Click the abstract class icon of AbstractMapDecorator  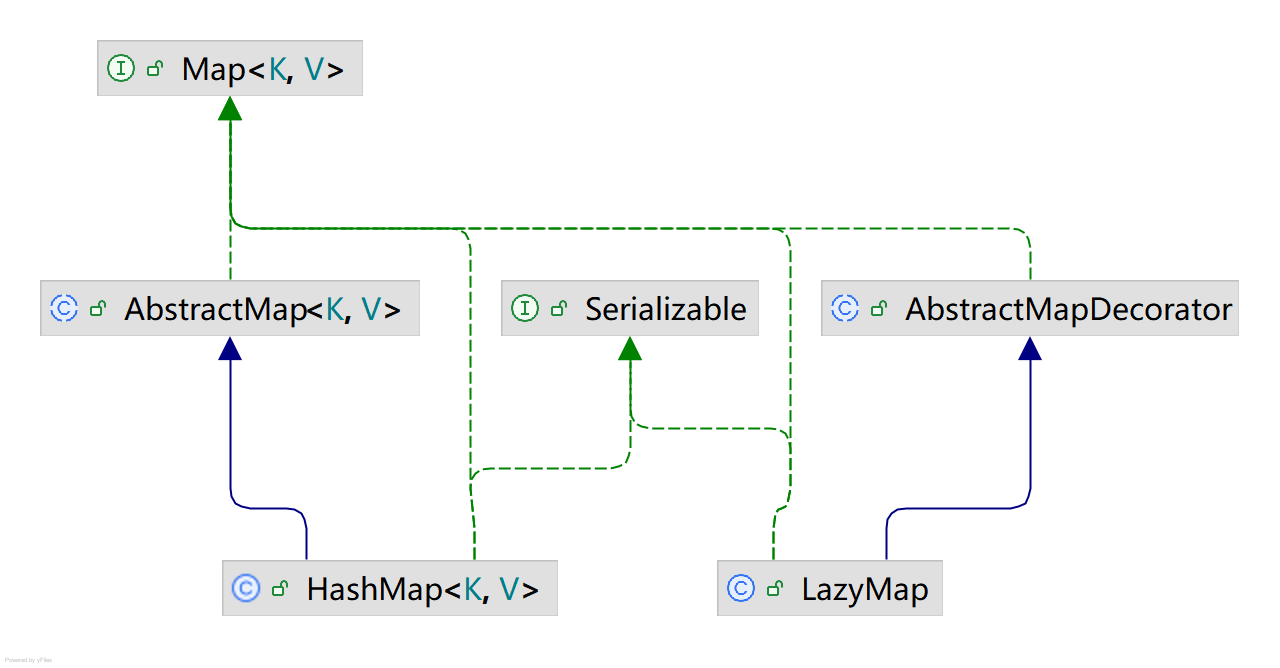845,308
